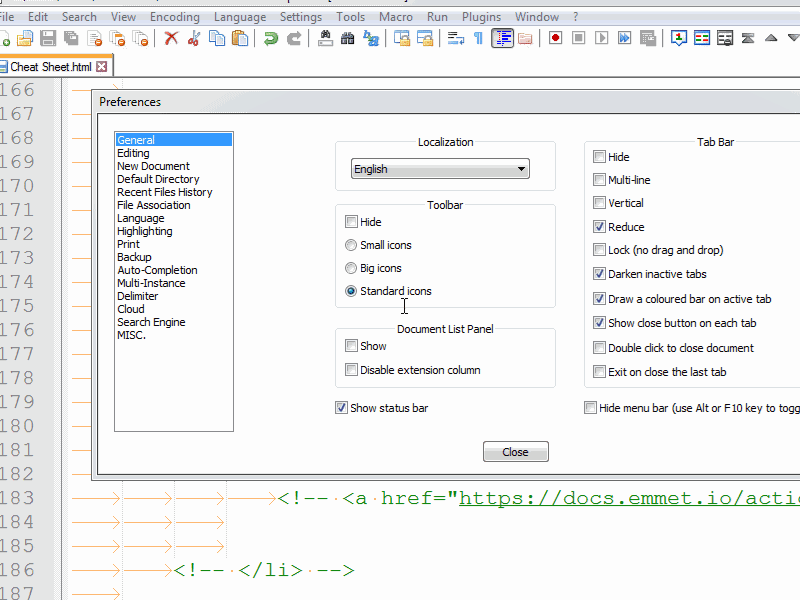This screenshot has width=800, height=600.
Task: Toggle Show close button on each tab
Action: coord(599,323)
